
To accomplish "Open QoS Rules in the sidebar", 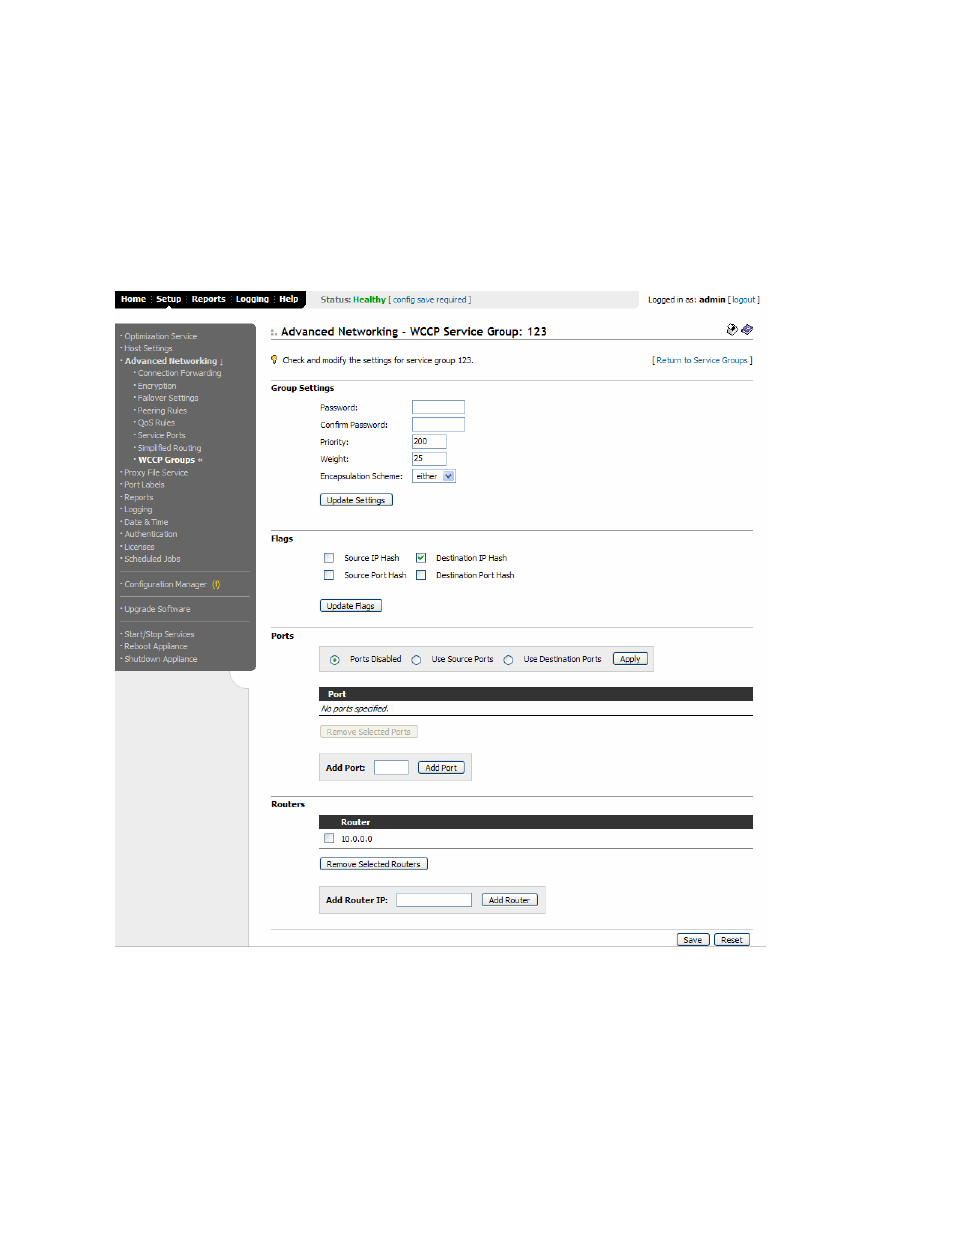I will (157, 423).
